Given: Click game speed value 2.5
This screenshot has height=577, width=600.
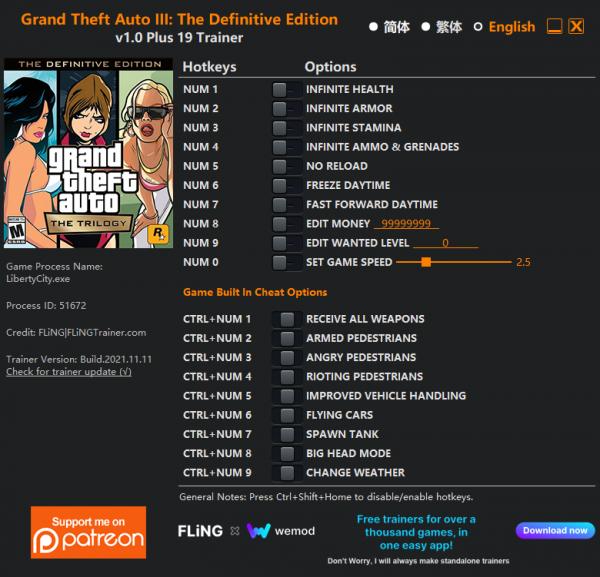Looking at the screenshot, I should click(523, 262).
